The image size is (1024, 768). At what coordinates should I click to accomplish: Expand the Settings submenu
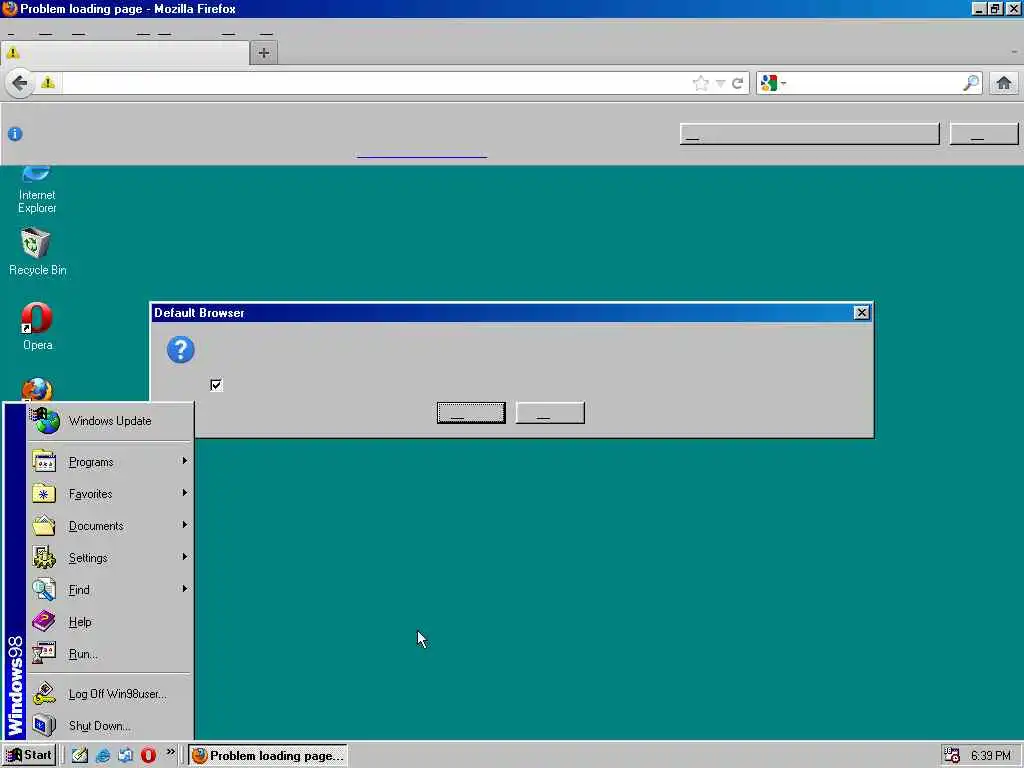pos(110,558)
